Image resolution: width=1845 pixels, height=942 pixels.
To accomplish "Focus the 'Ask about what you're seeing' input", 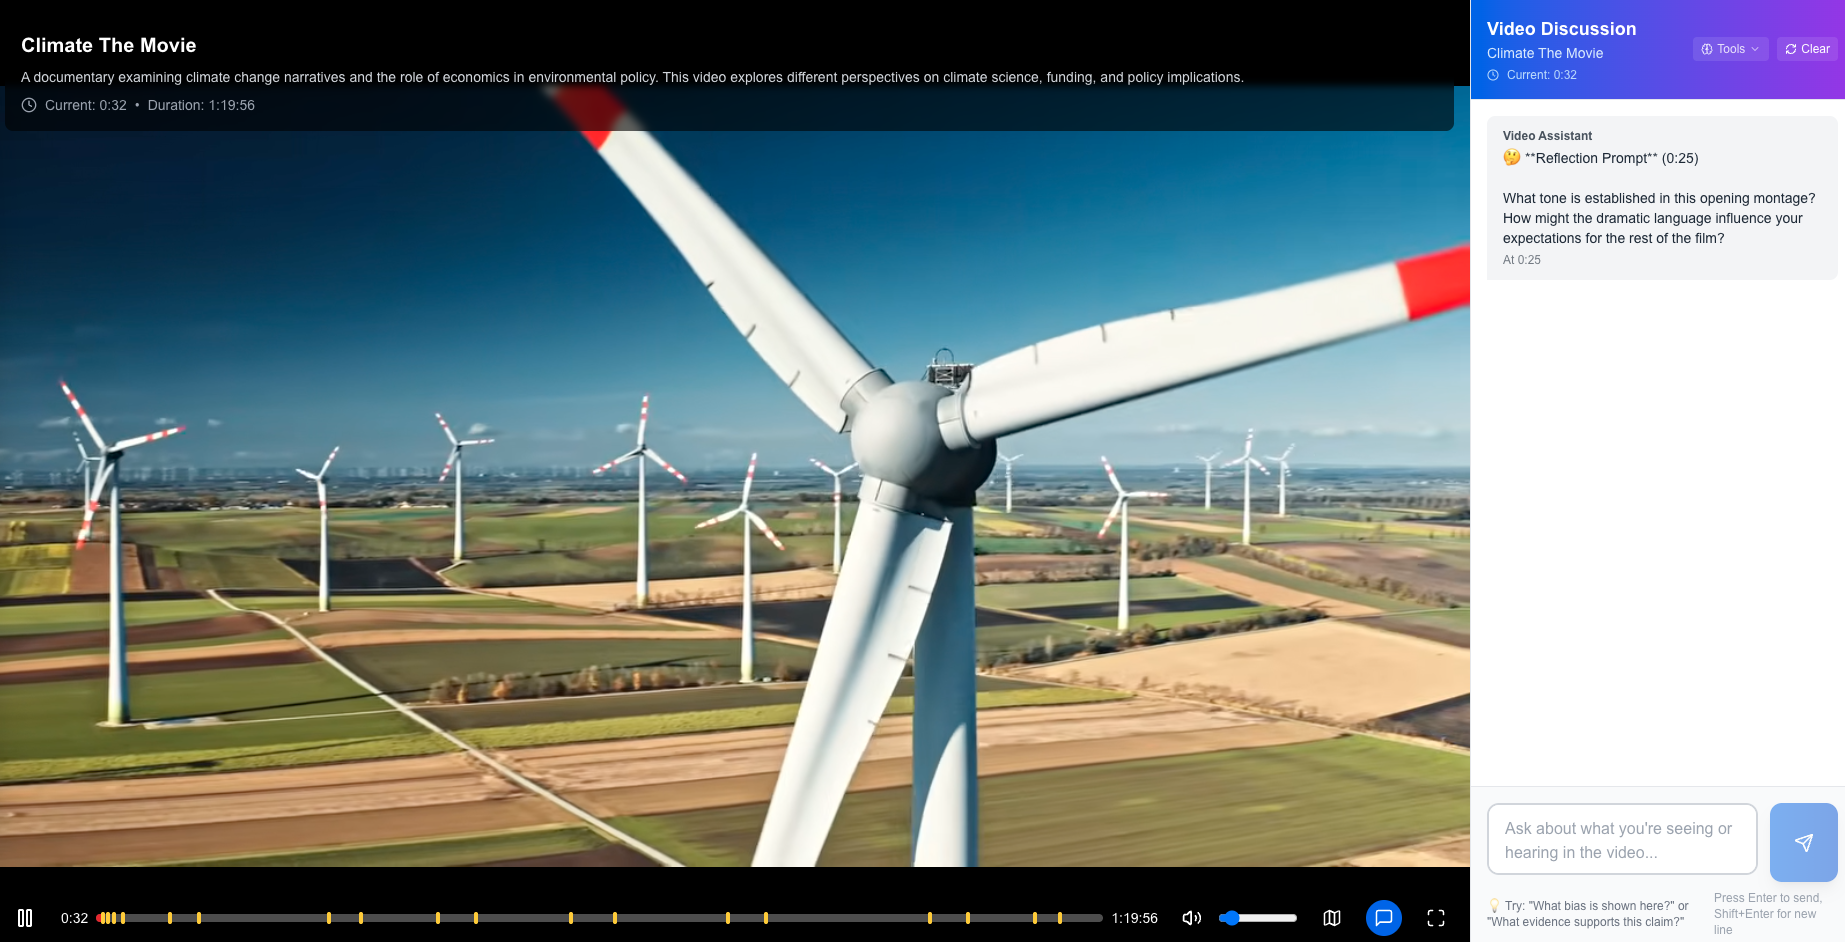I will (1622, 840).
